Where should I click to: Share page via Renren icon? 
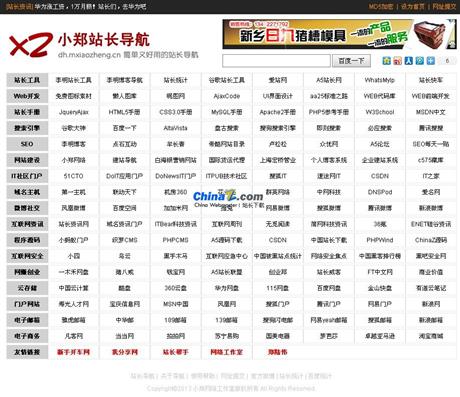(408, 61)
